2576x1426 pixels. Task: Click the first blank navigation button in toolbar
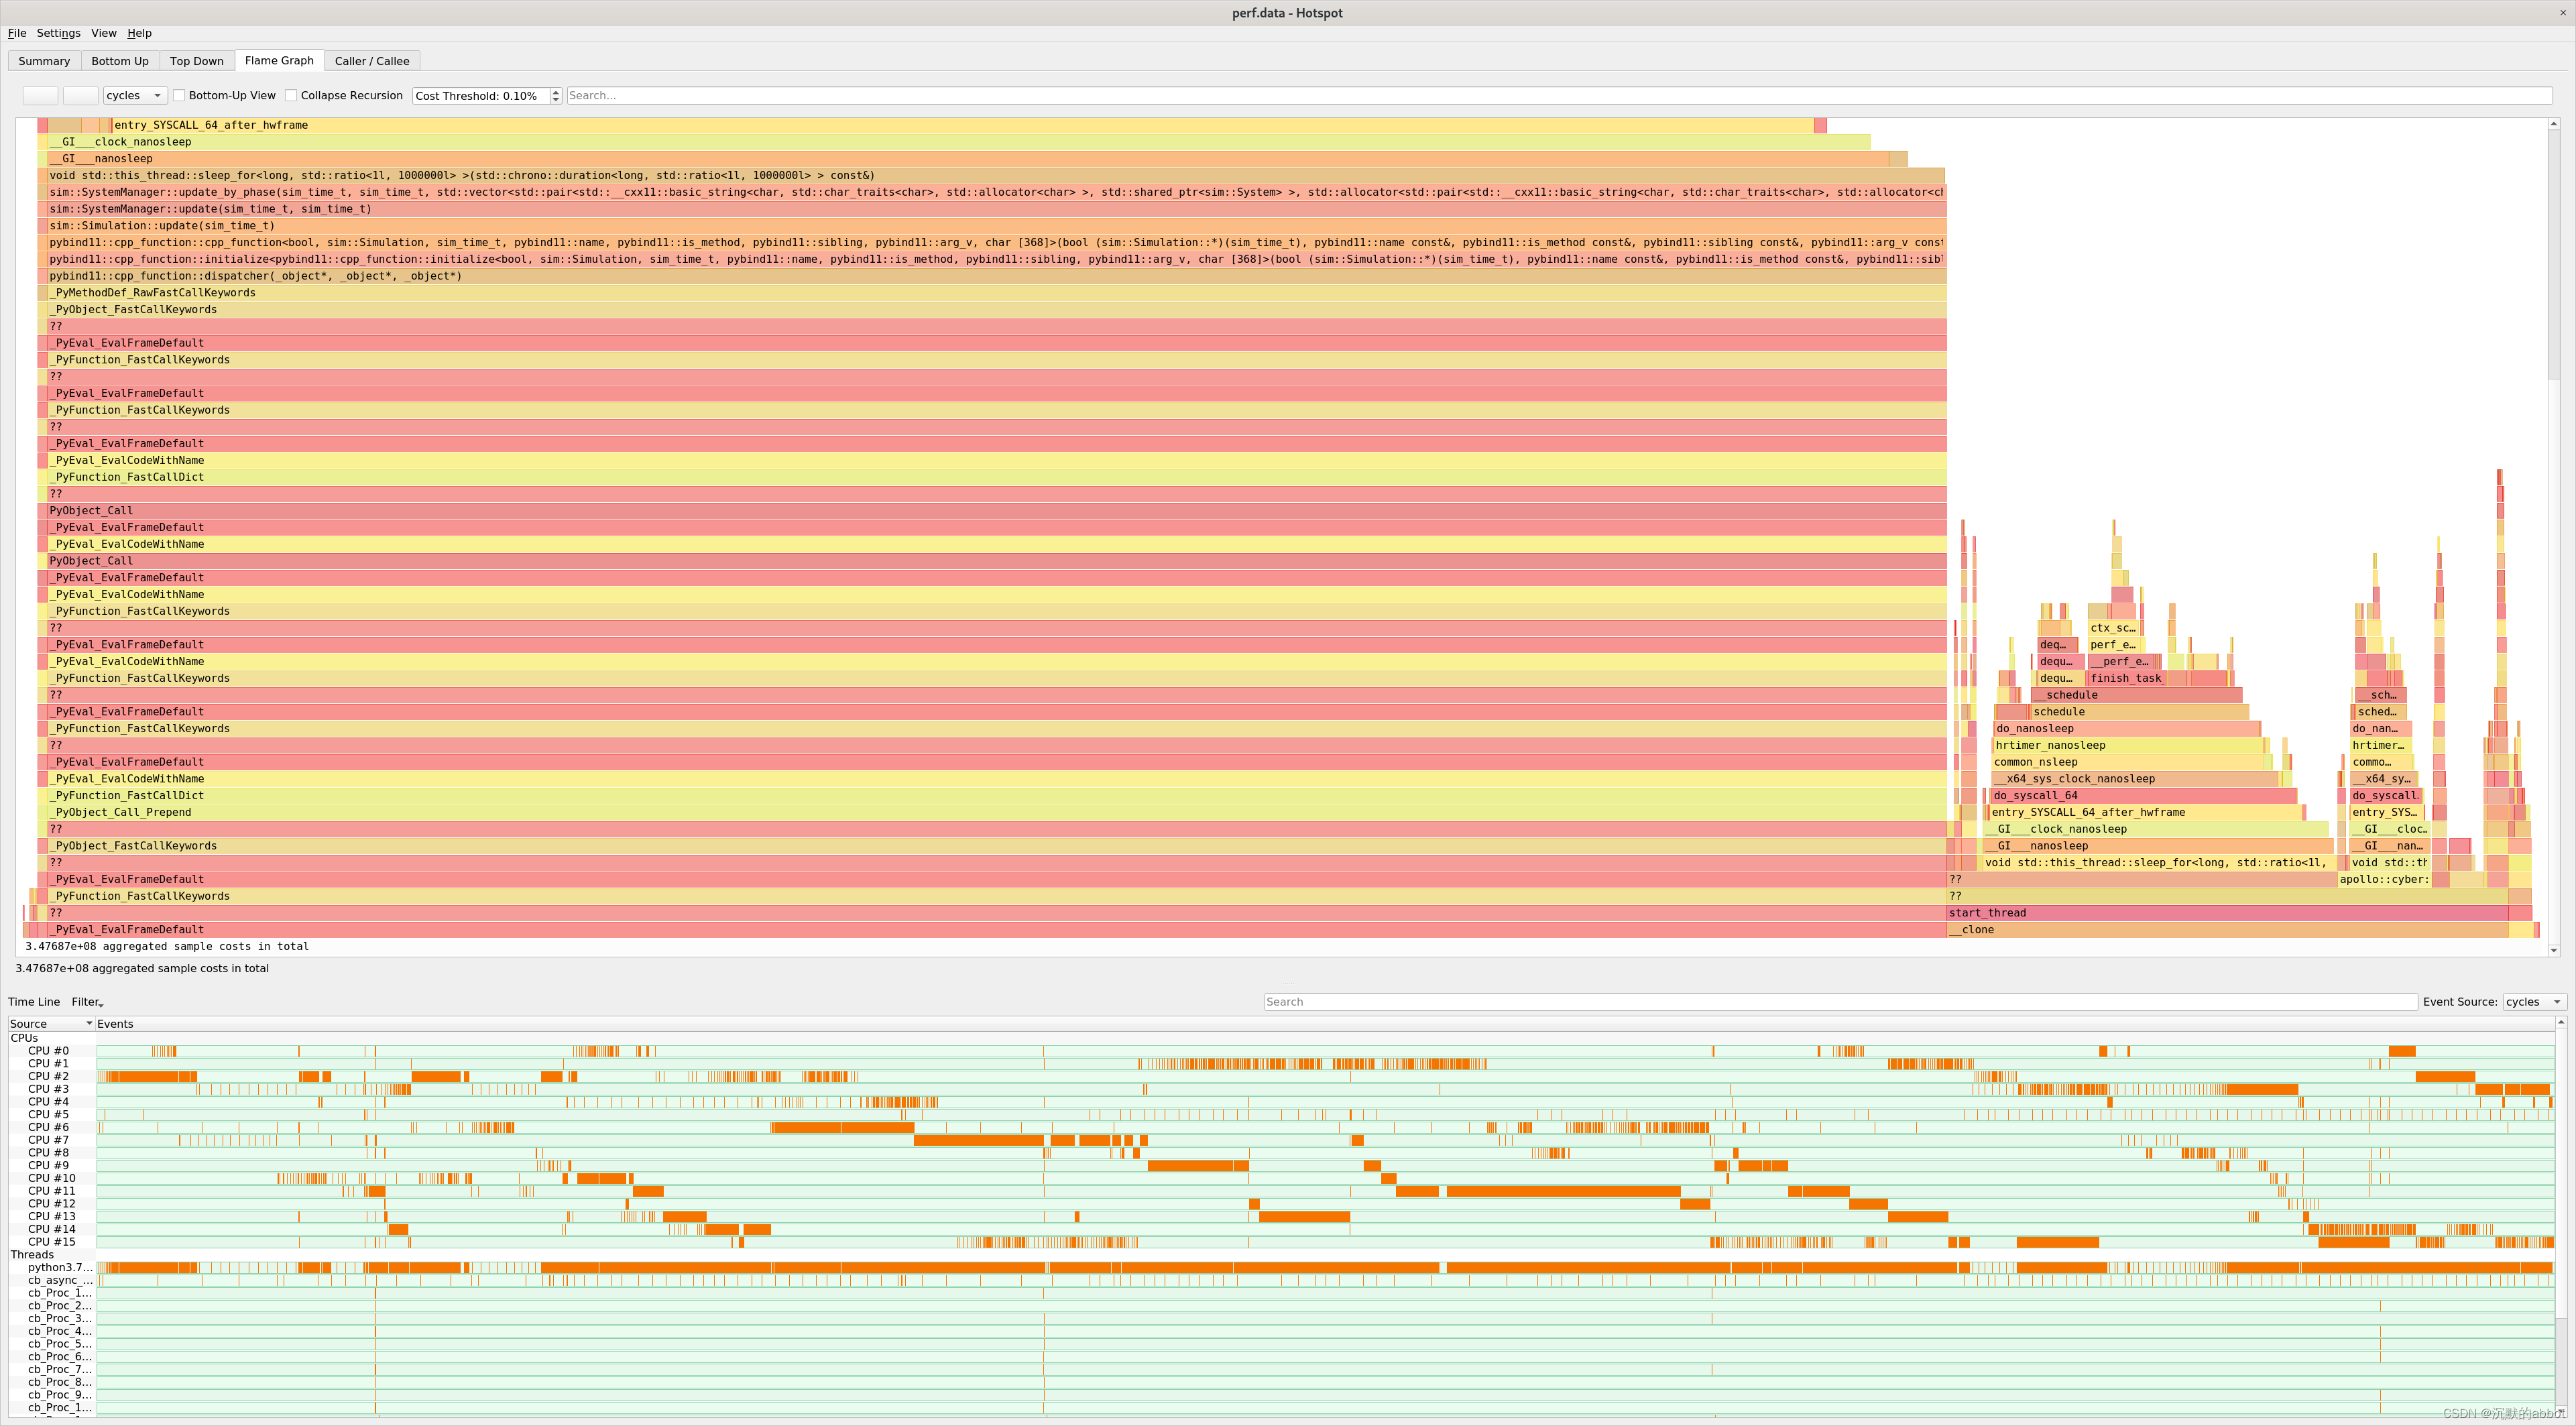[40, 96]
